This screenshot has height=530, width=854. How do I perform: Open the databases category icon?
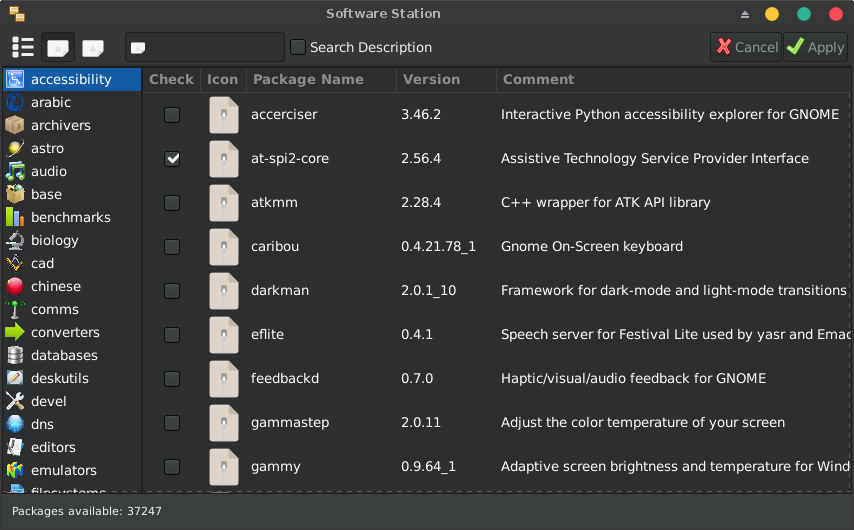coord(15,355)
